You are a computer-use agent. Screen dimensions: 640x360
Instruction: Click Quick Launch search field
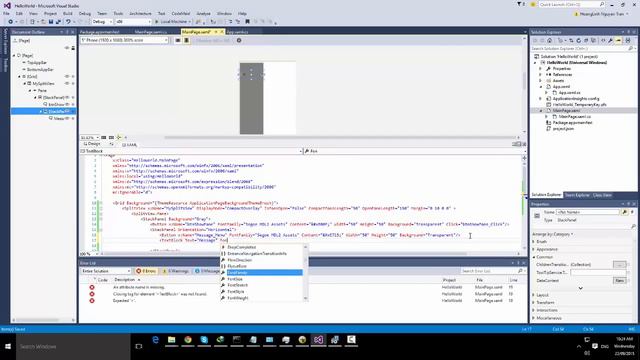click(572, 4)
